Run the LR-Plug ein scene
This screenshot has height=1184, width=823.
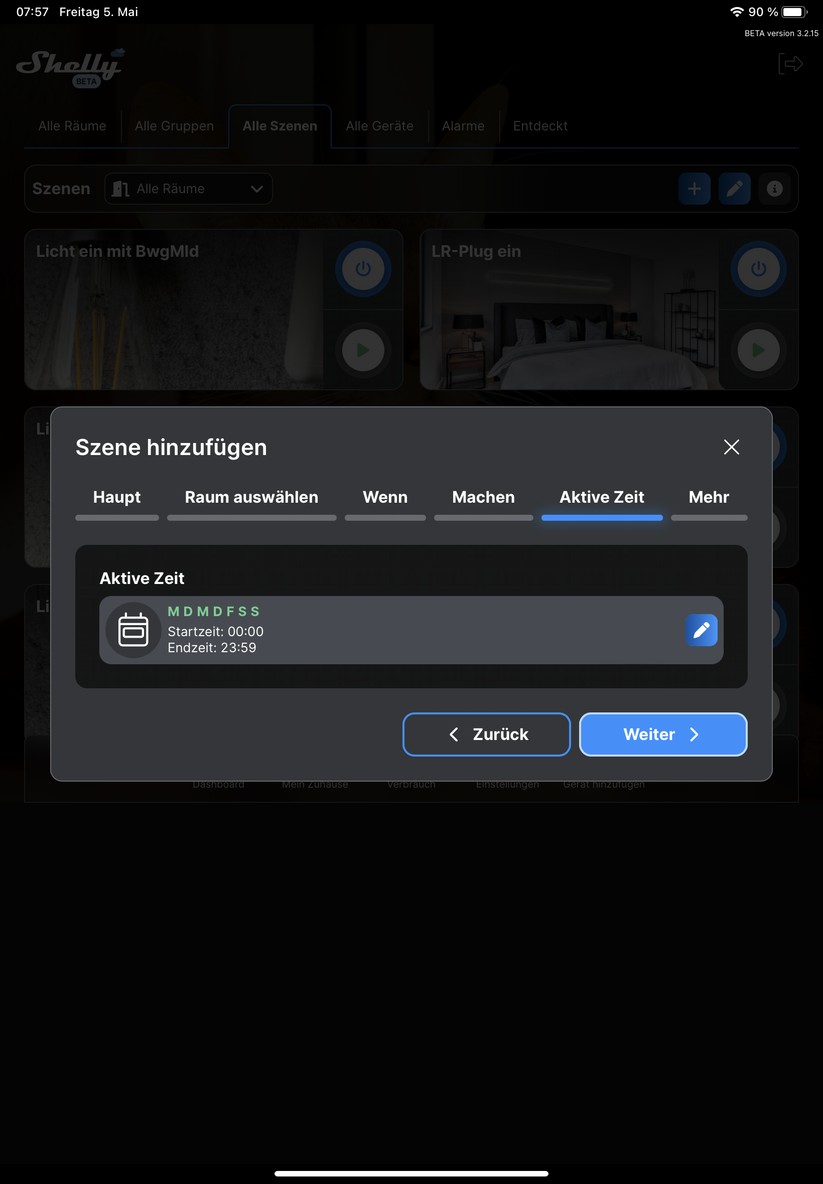pyautogui.click(x=758, y=351)
